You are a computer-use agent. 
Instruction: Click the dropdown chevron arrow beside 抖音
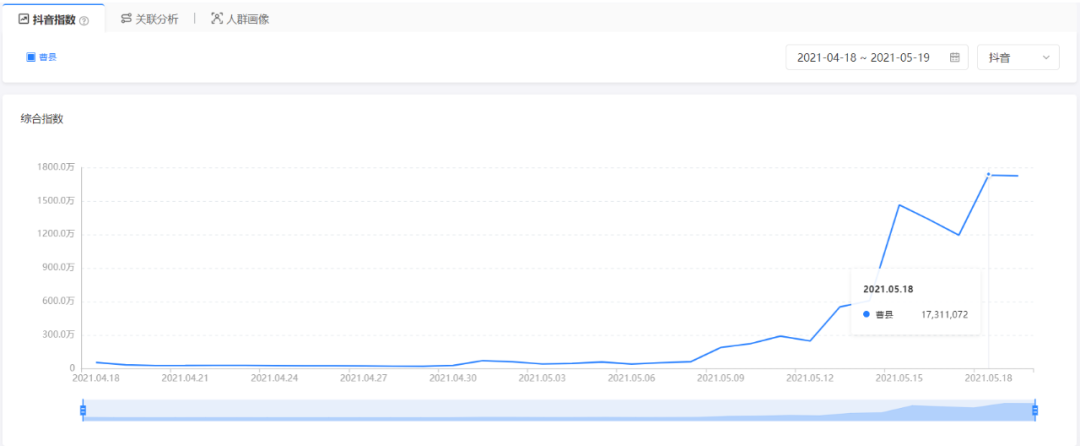pyautogui.click(x=1046, y=58)
